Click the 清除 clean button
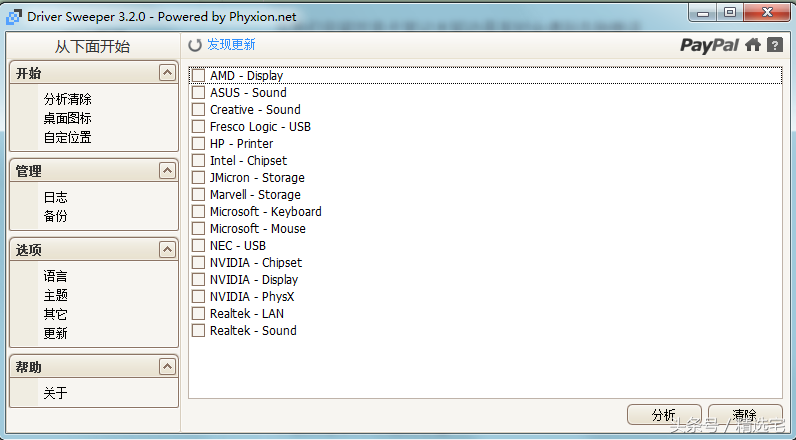This screenshot has width=796, height=440. (745, 415)
